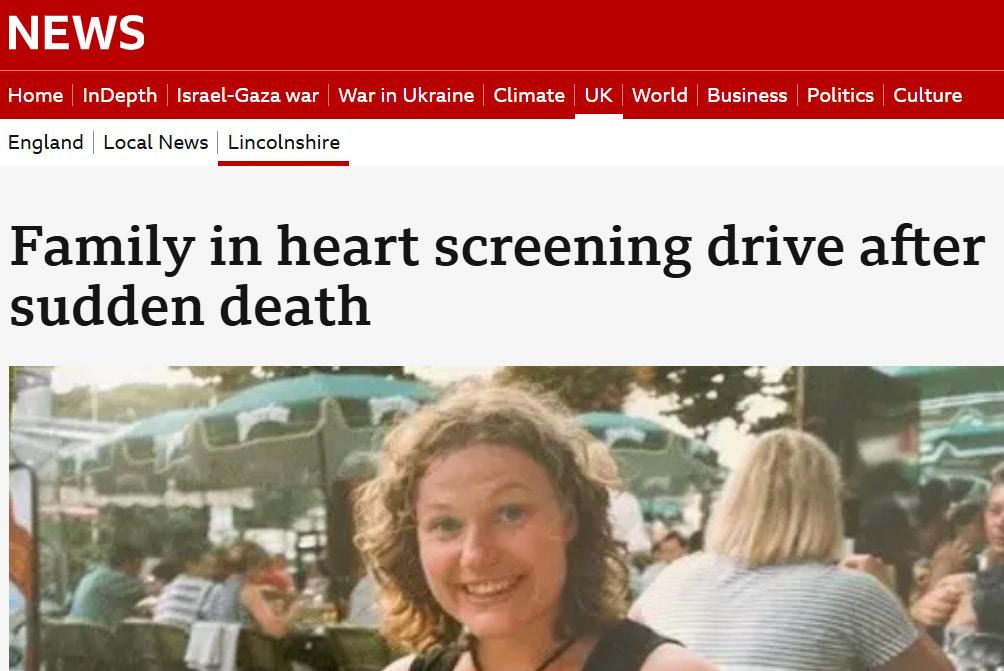Open the Politics section

[840, 95]
